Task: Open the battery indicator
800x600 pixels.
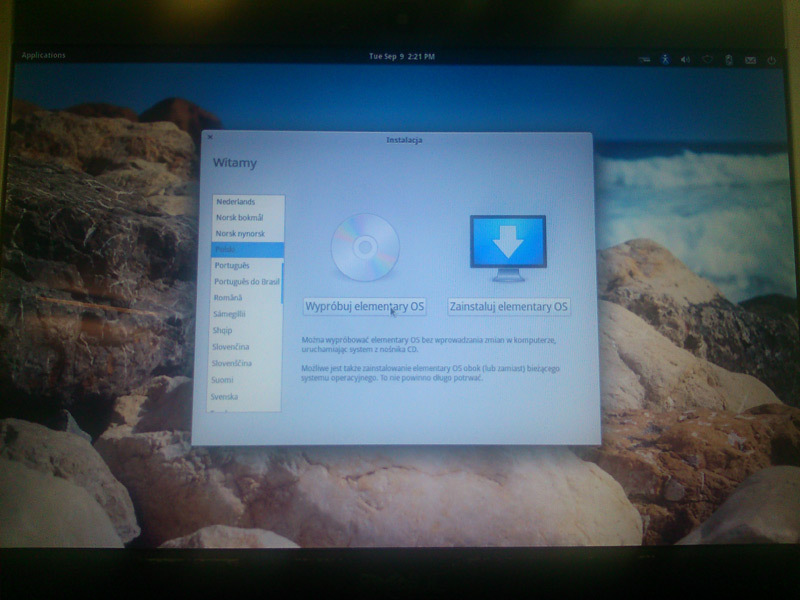Action: click(729, 60)
